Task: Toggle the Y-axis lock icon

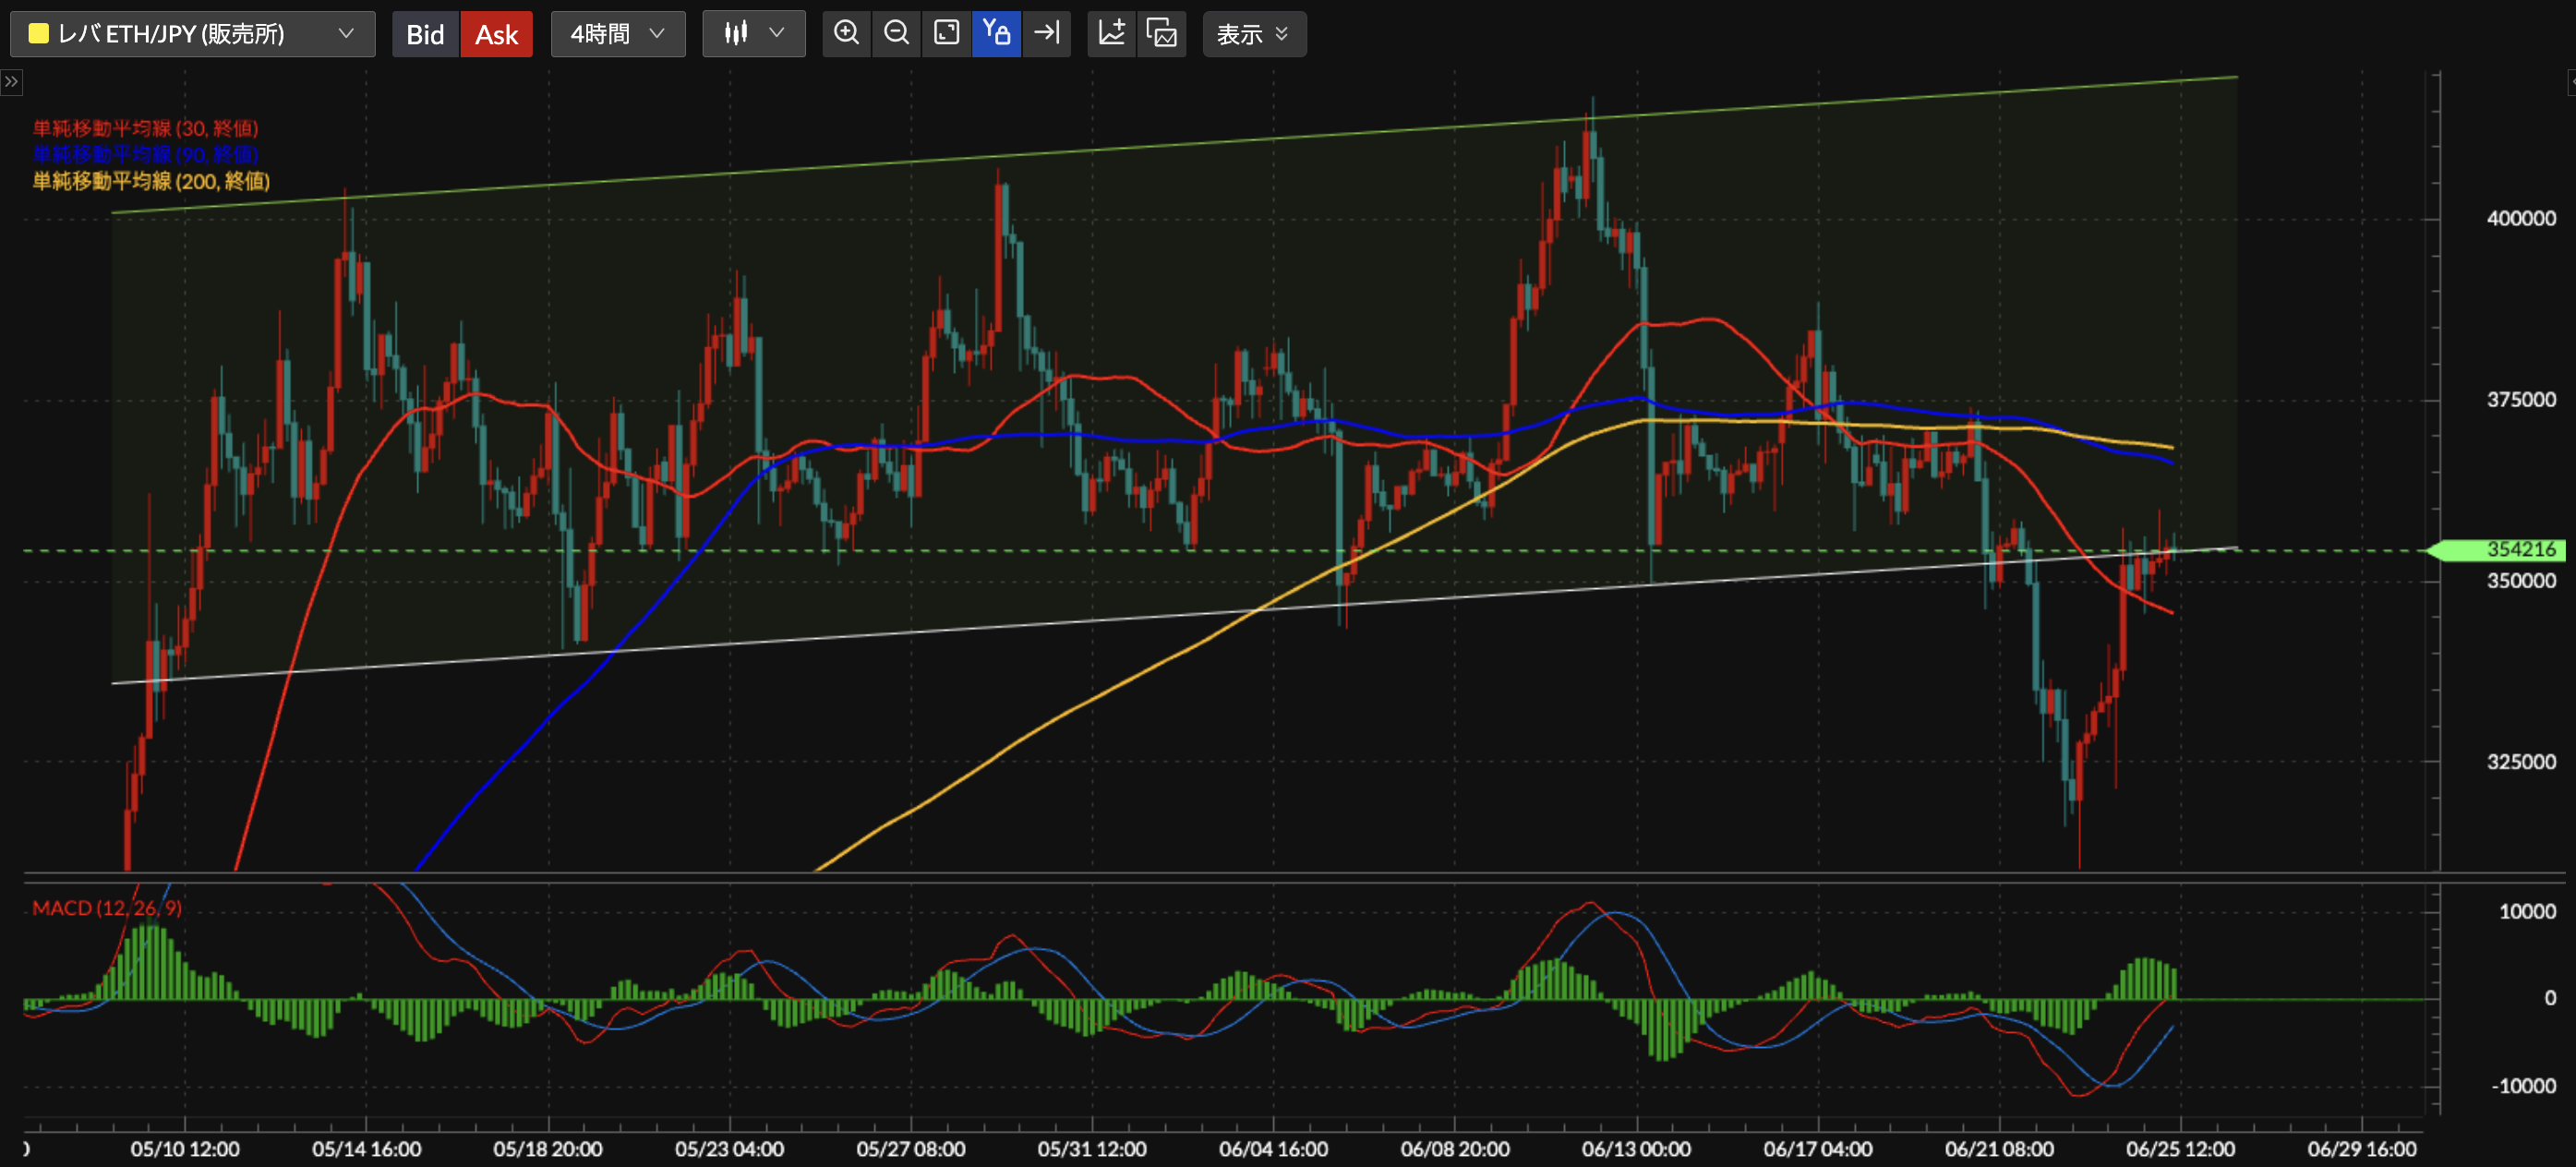Action: (x=996, y=33)
